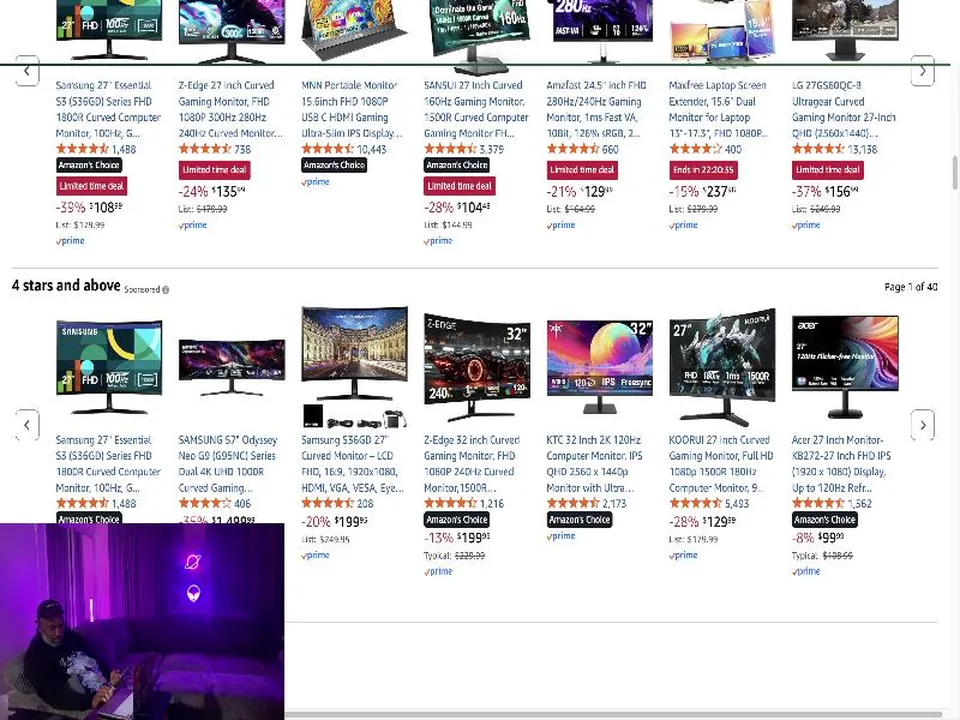This screenshot has width=960, height=720.
Task: Click the $199 price of Samsung S36GD 27"
Action: (x=351, y=522)
